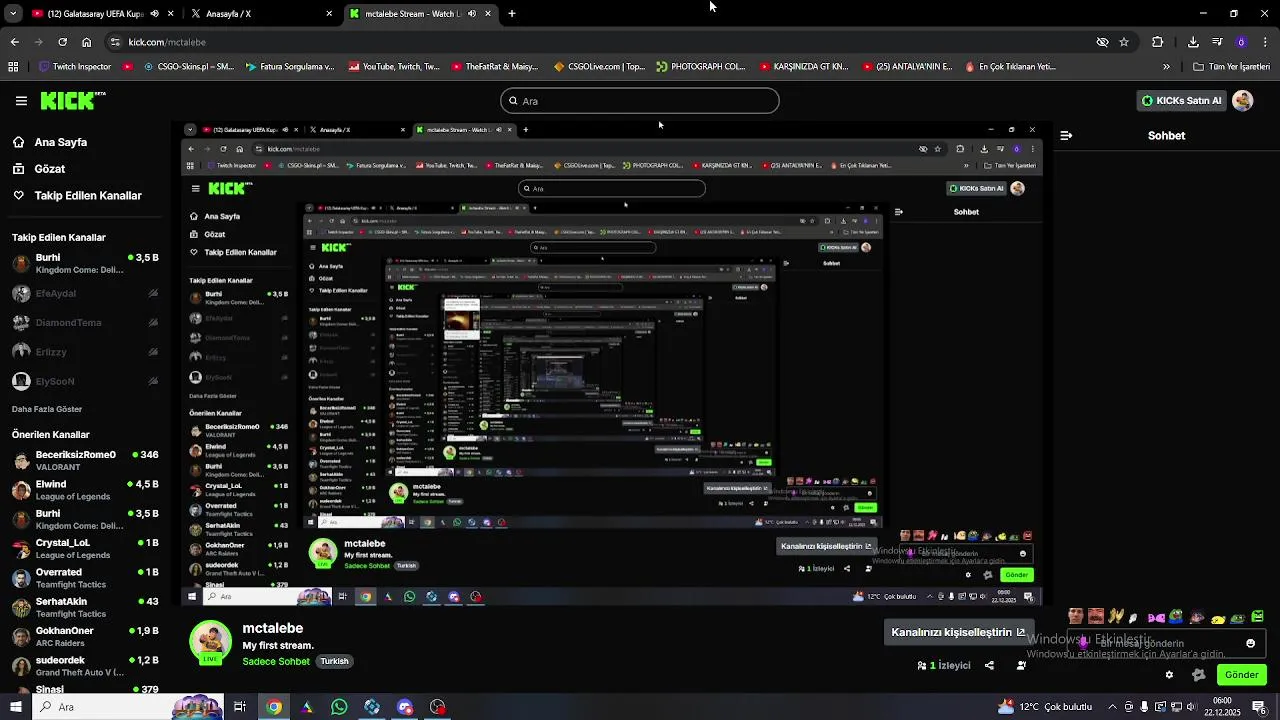Mute the Galatasaray UEFA tab audio
This screenshot has width=1280, height=720.
click(154, 14)
